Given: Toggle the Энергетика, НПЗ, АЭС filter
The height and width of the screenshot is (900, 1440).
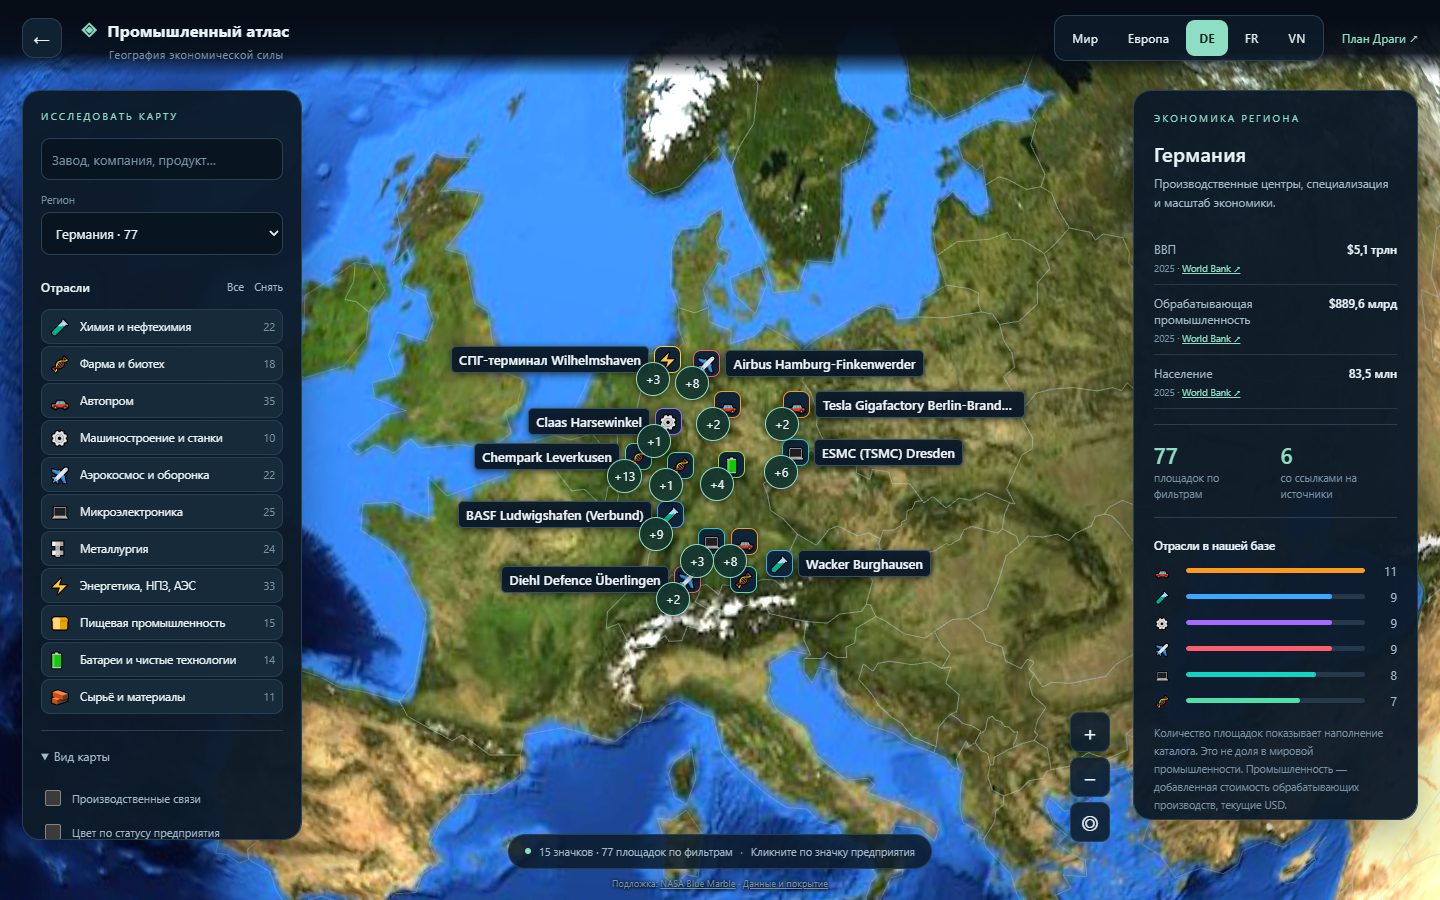Looking at the screenshot, I should click(x=162, y=586).
